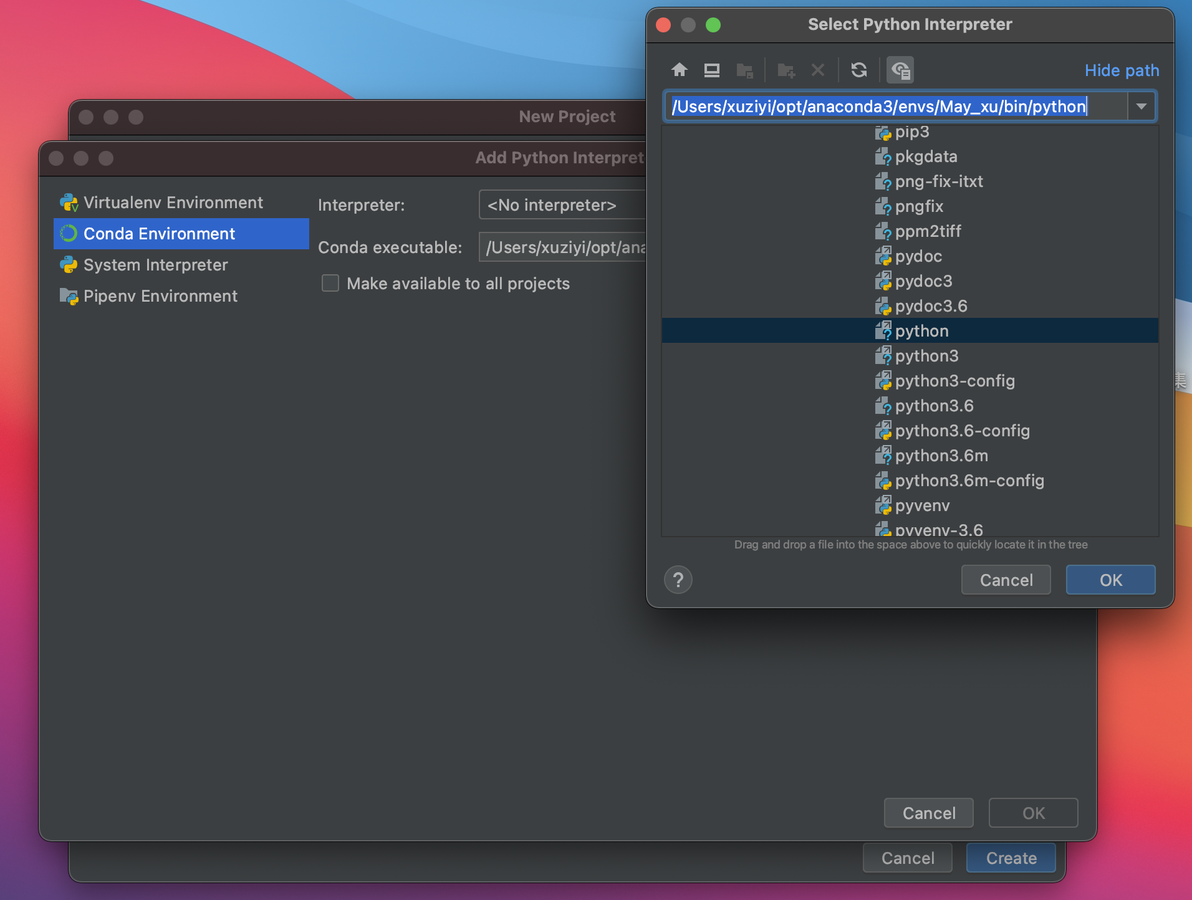Click the New Folder toolbar icon
Viewport: 1192px width, 900px height.
786,71
